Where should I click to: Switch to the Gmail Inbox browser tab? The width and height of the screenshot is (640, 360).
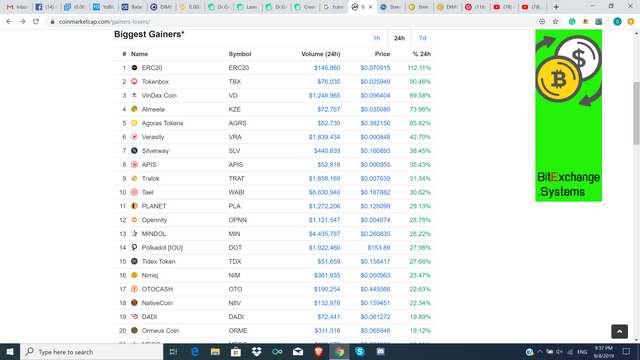(x=17, y=7)
